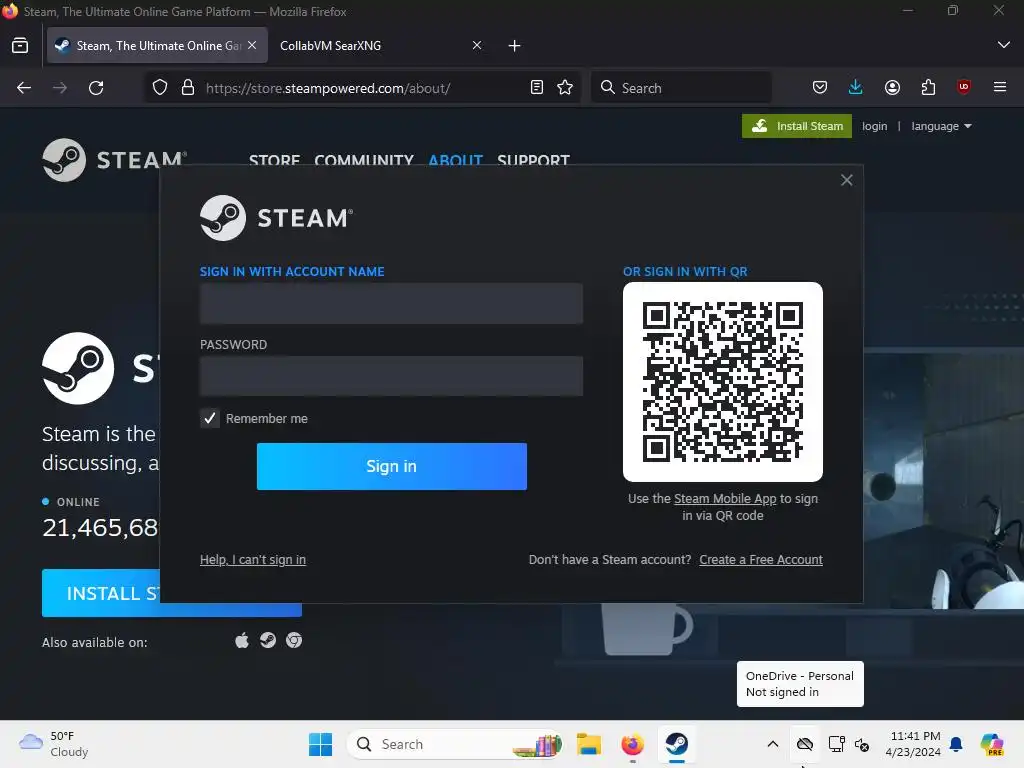This screenshot has width=1024, height=768.
Task: Open Windows Start menu
Action: click(320, 744)
